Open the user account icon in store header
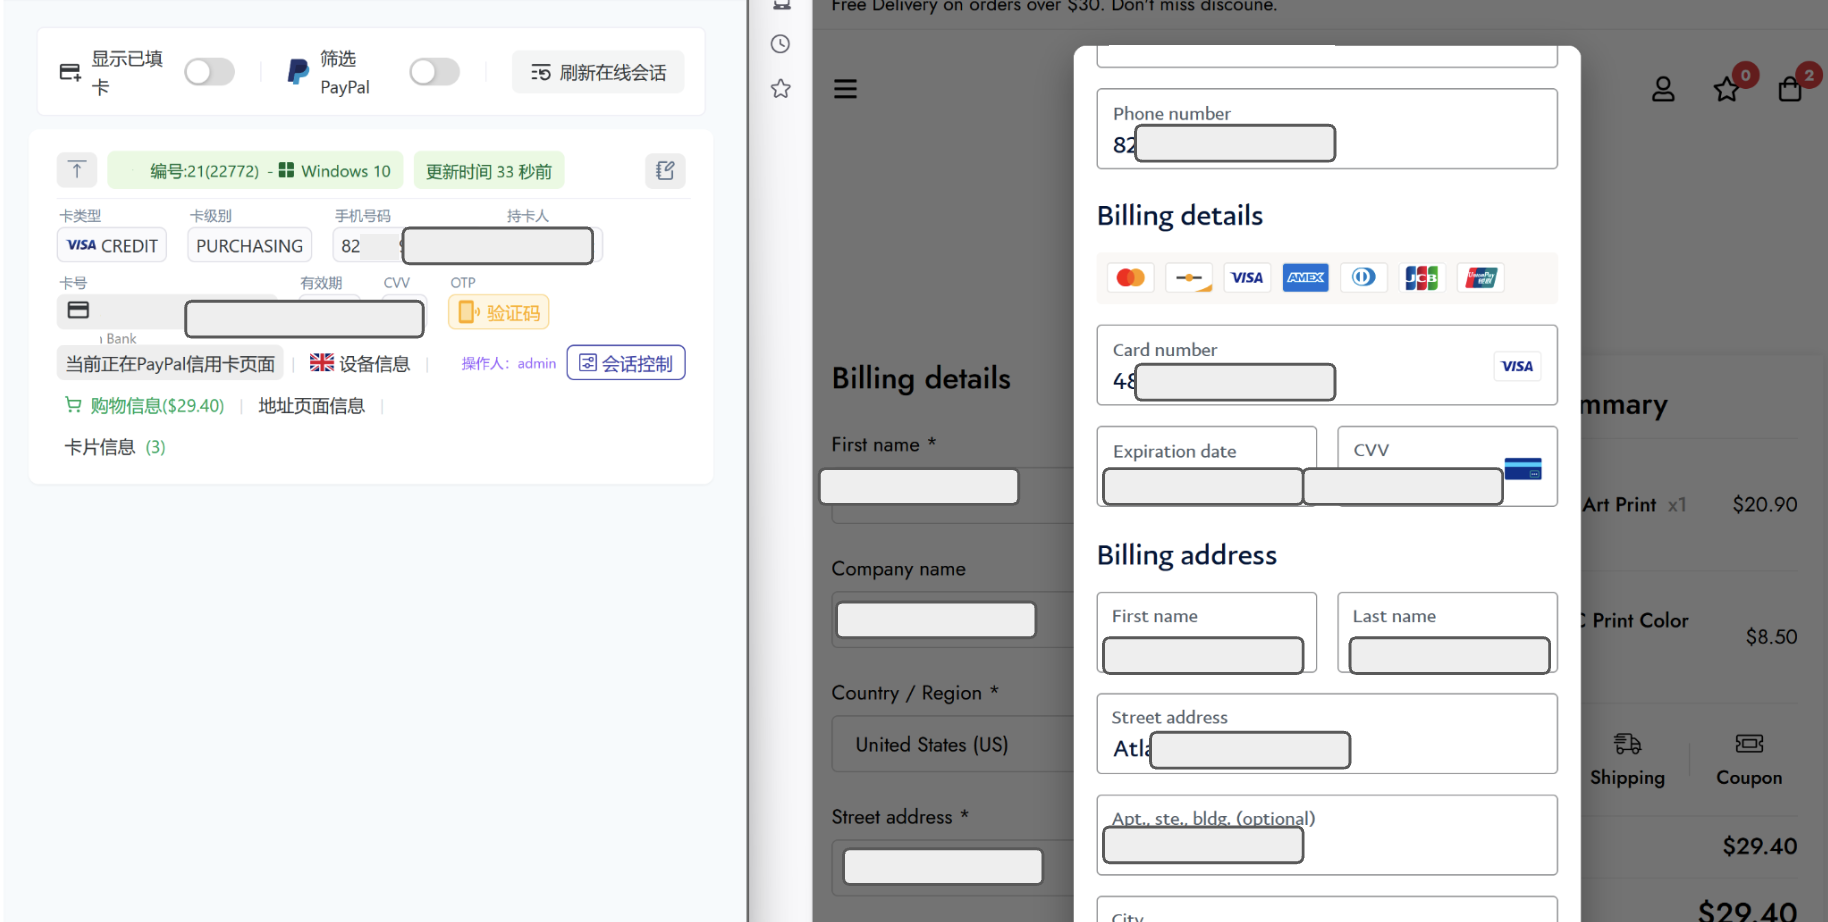Image resolution: width=1828 pixels, height=922 pixels. [1663, 89]
